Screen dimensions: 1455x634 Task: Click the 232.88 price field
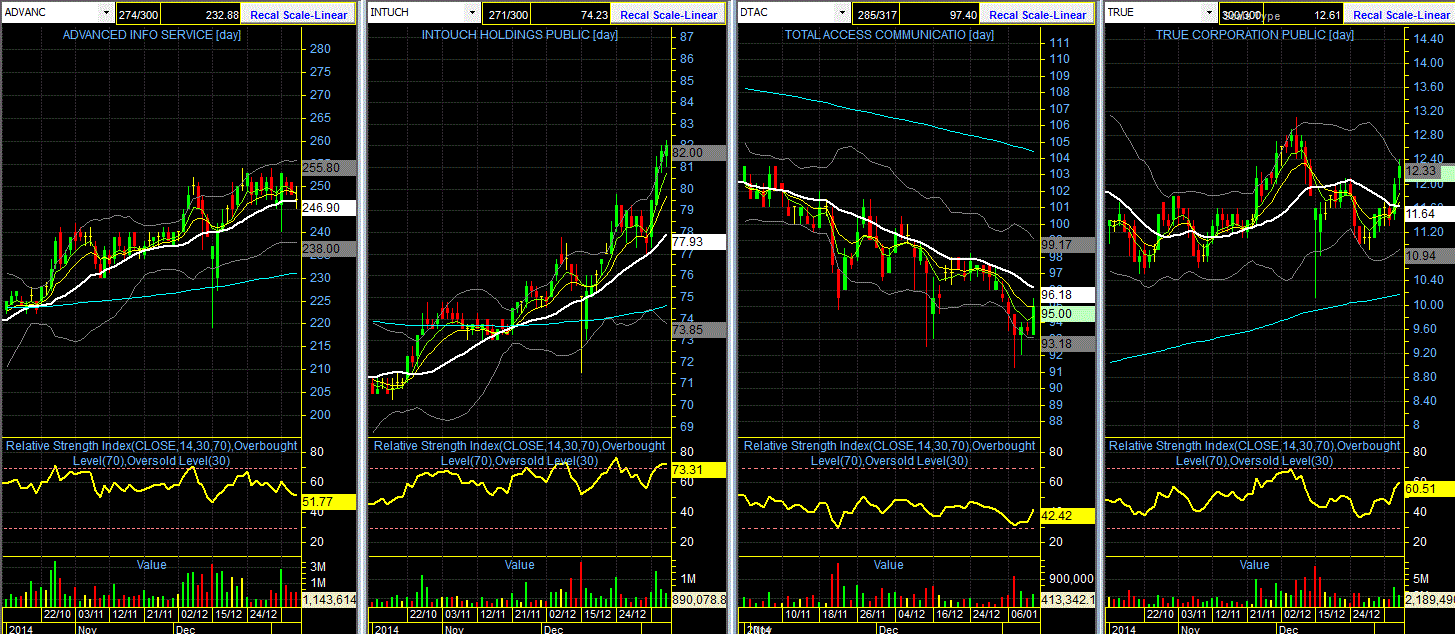(x=201, y=15)
